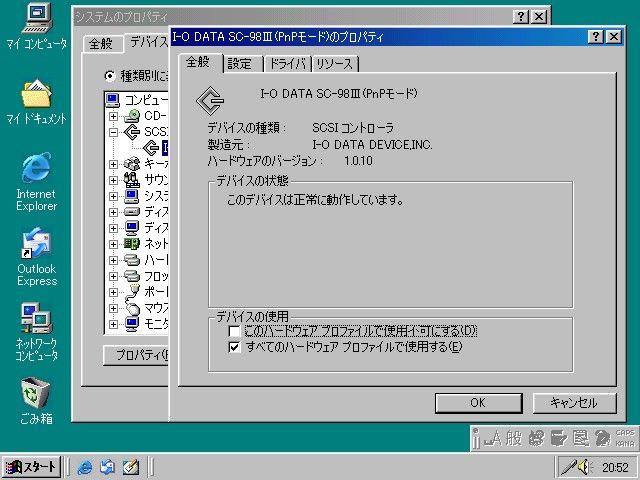640x480 pixels.
Task: Select the floppy フロッ controller icon
Action: pyautogui.click(x=132, y=276)
